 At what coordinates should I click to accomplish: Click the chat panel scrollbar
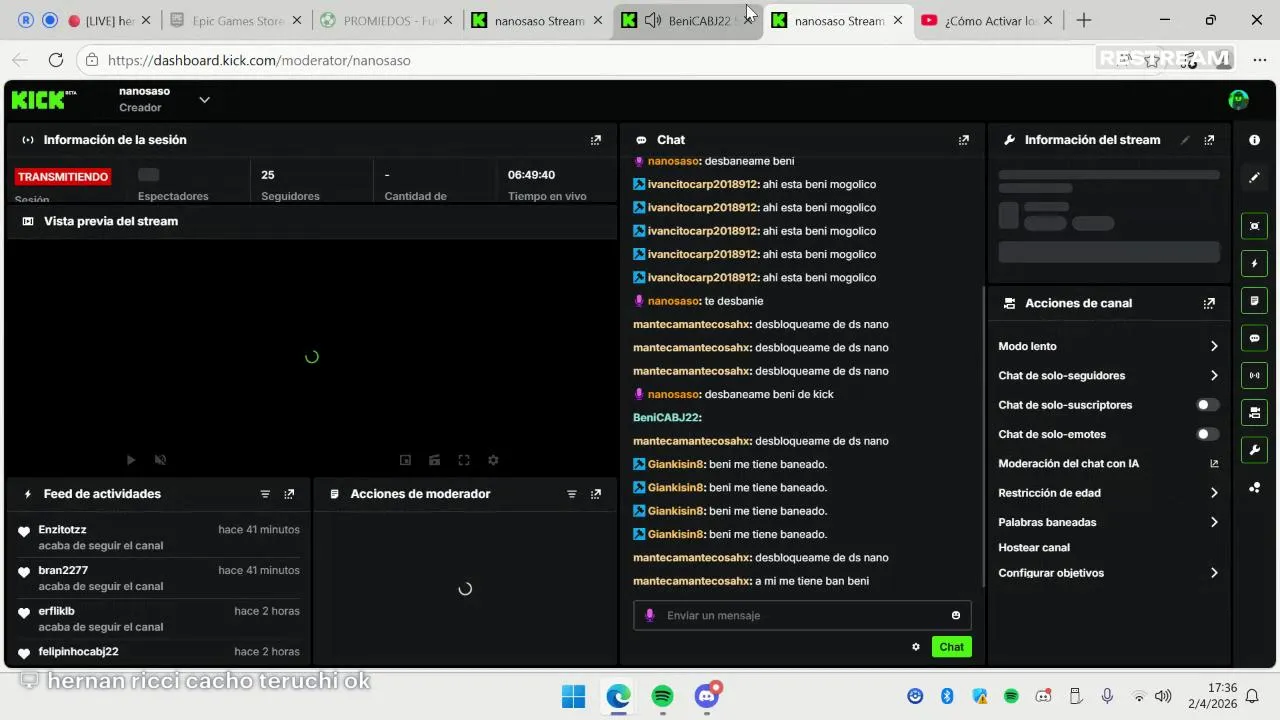pos(984,435)
